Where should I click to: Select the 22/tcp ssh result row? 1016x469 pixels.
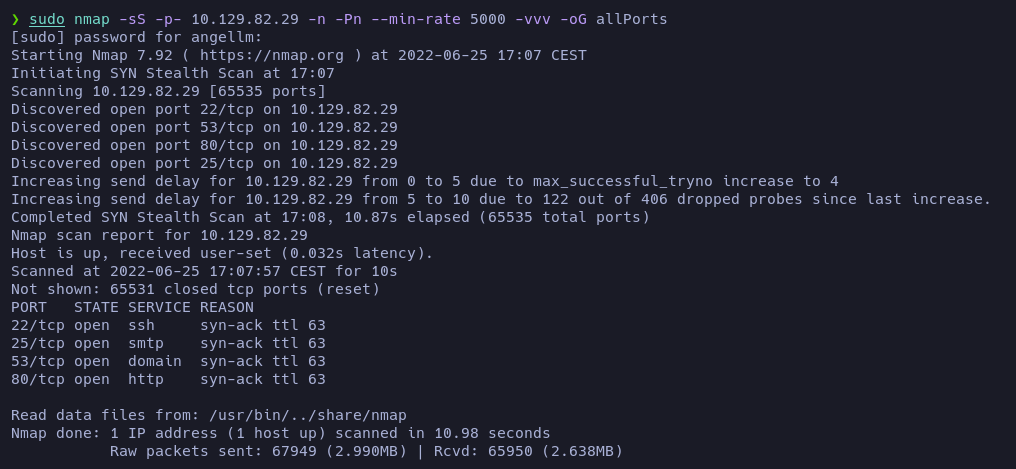[x=168, y=325]
